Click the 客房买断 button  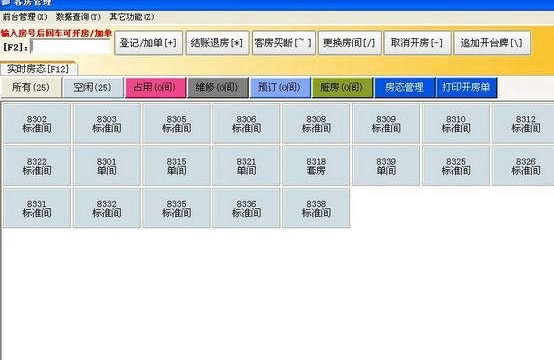pos(283,43)
